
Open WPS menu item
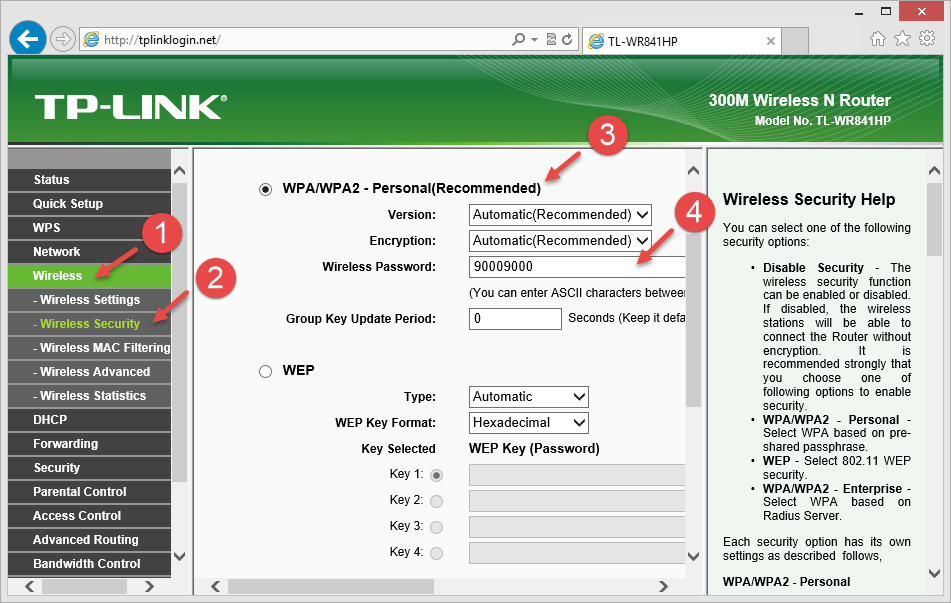click(x=90, y=227)
